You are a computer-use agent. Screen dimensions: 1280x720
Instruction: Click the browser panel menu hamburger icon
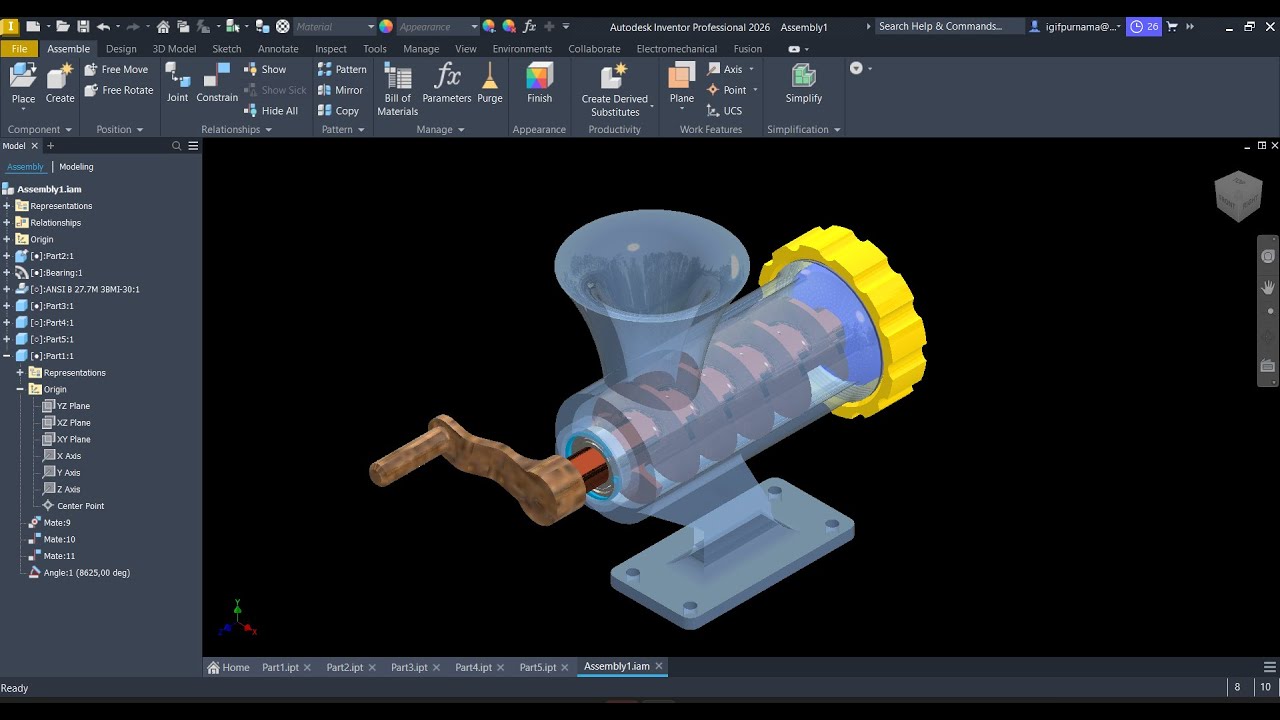(193, 146)
